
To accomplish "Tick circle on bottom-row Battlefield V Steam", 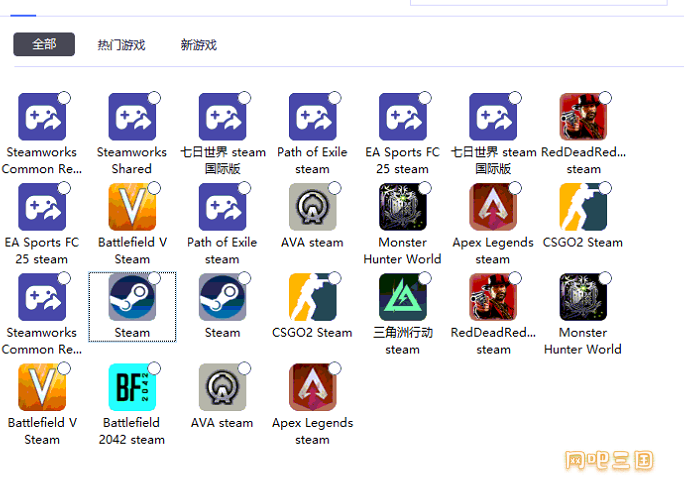I will tap(64, 368).
